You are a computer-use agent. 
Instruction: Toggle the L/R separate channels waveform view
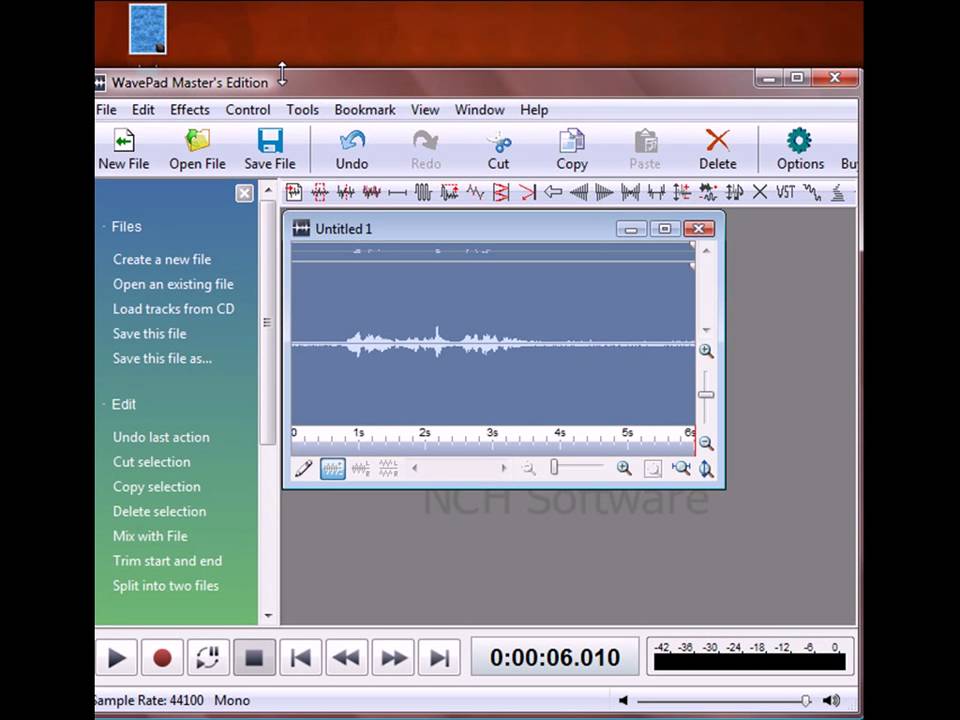click(x=361, y=469)
